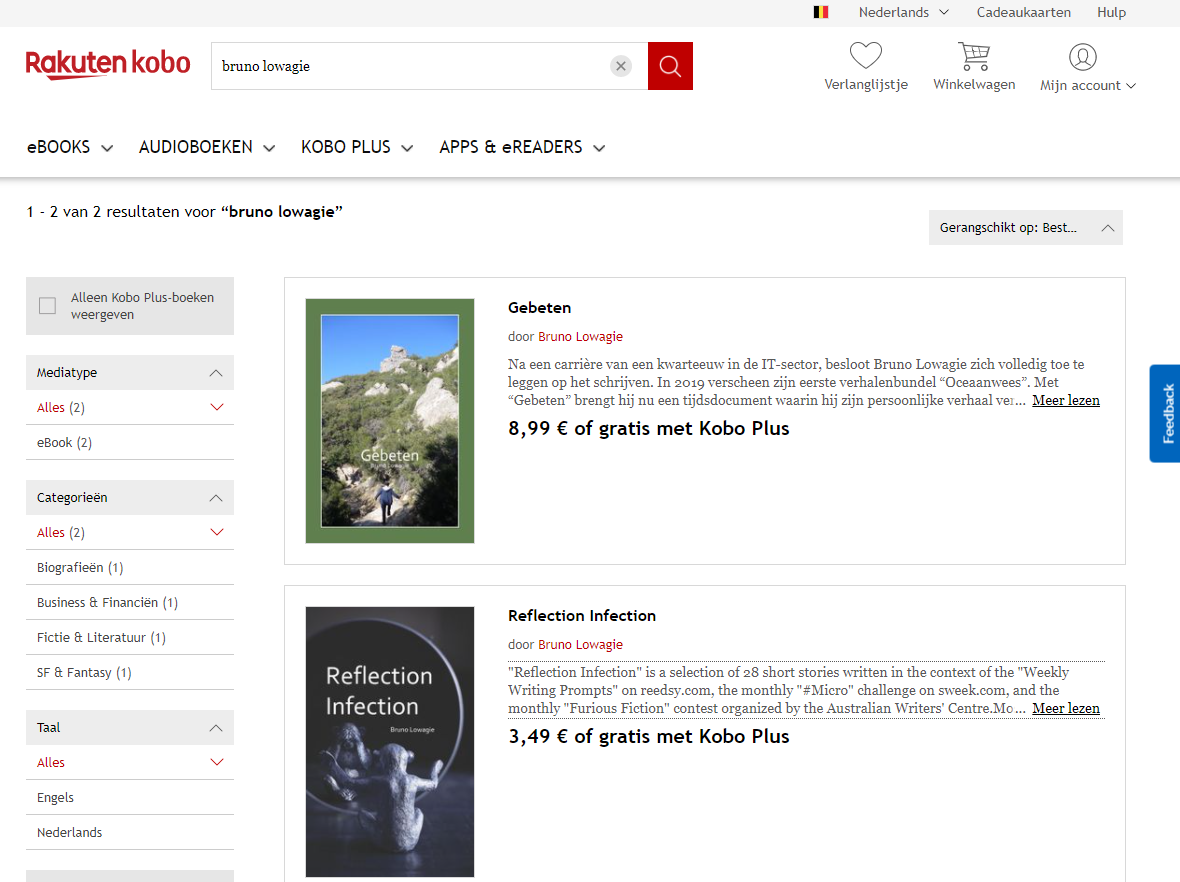Select Alles (2) under Mediatype
The height and width of the screenshot is (882, 1180).
(x=129, y=407)
